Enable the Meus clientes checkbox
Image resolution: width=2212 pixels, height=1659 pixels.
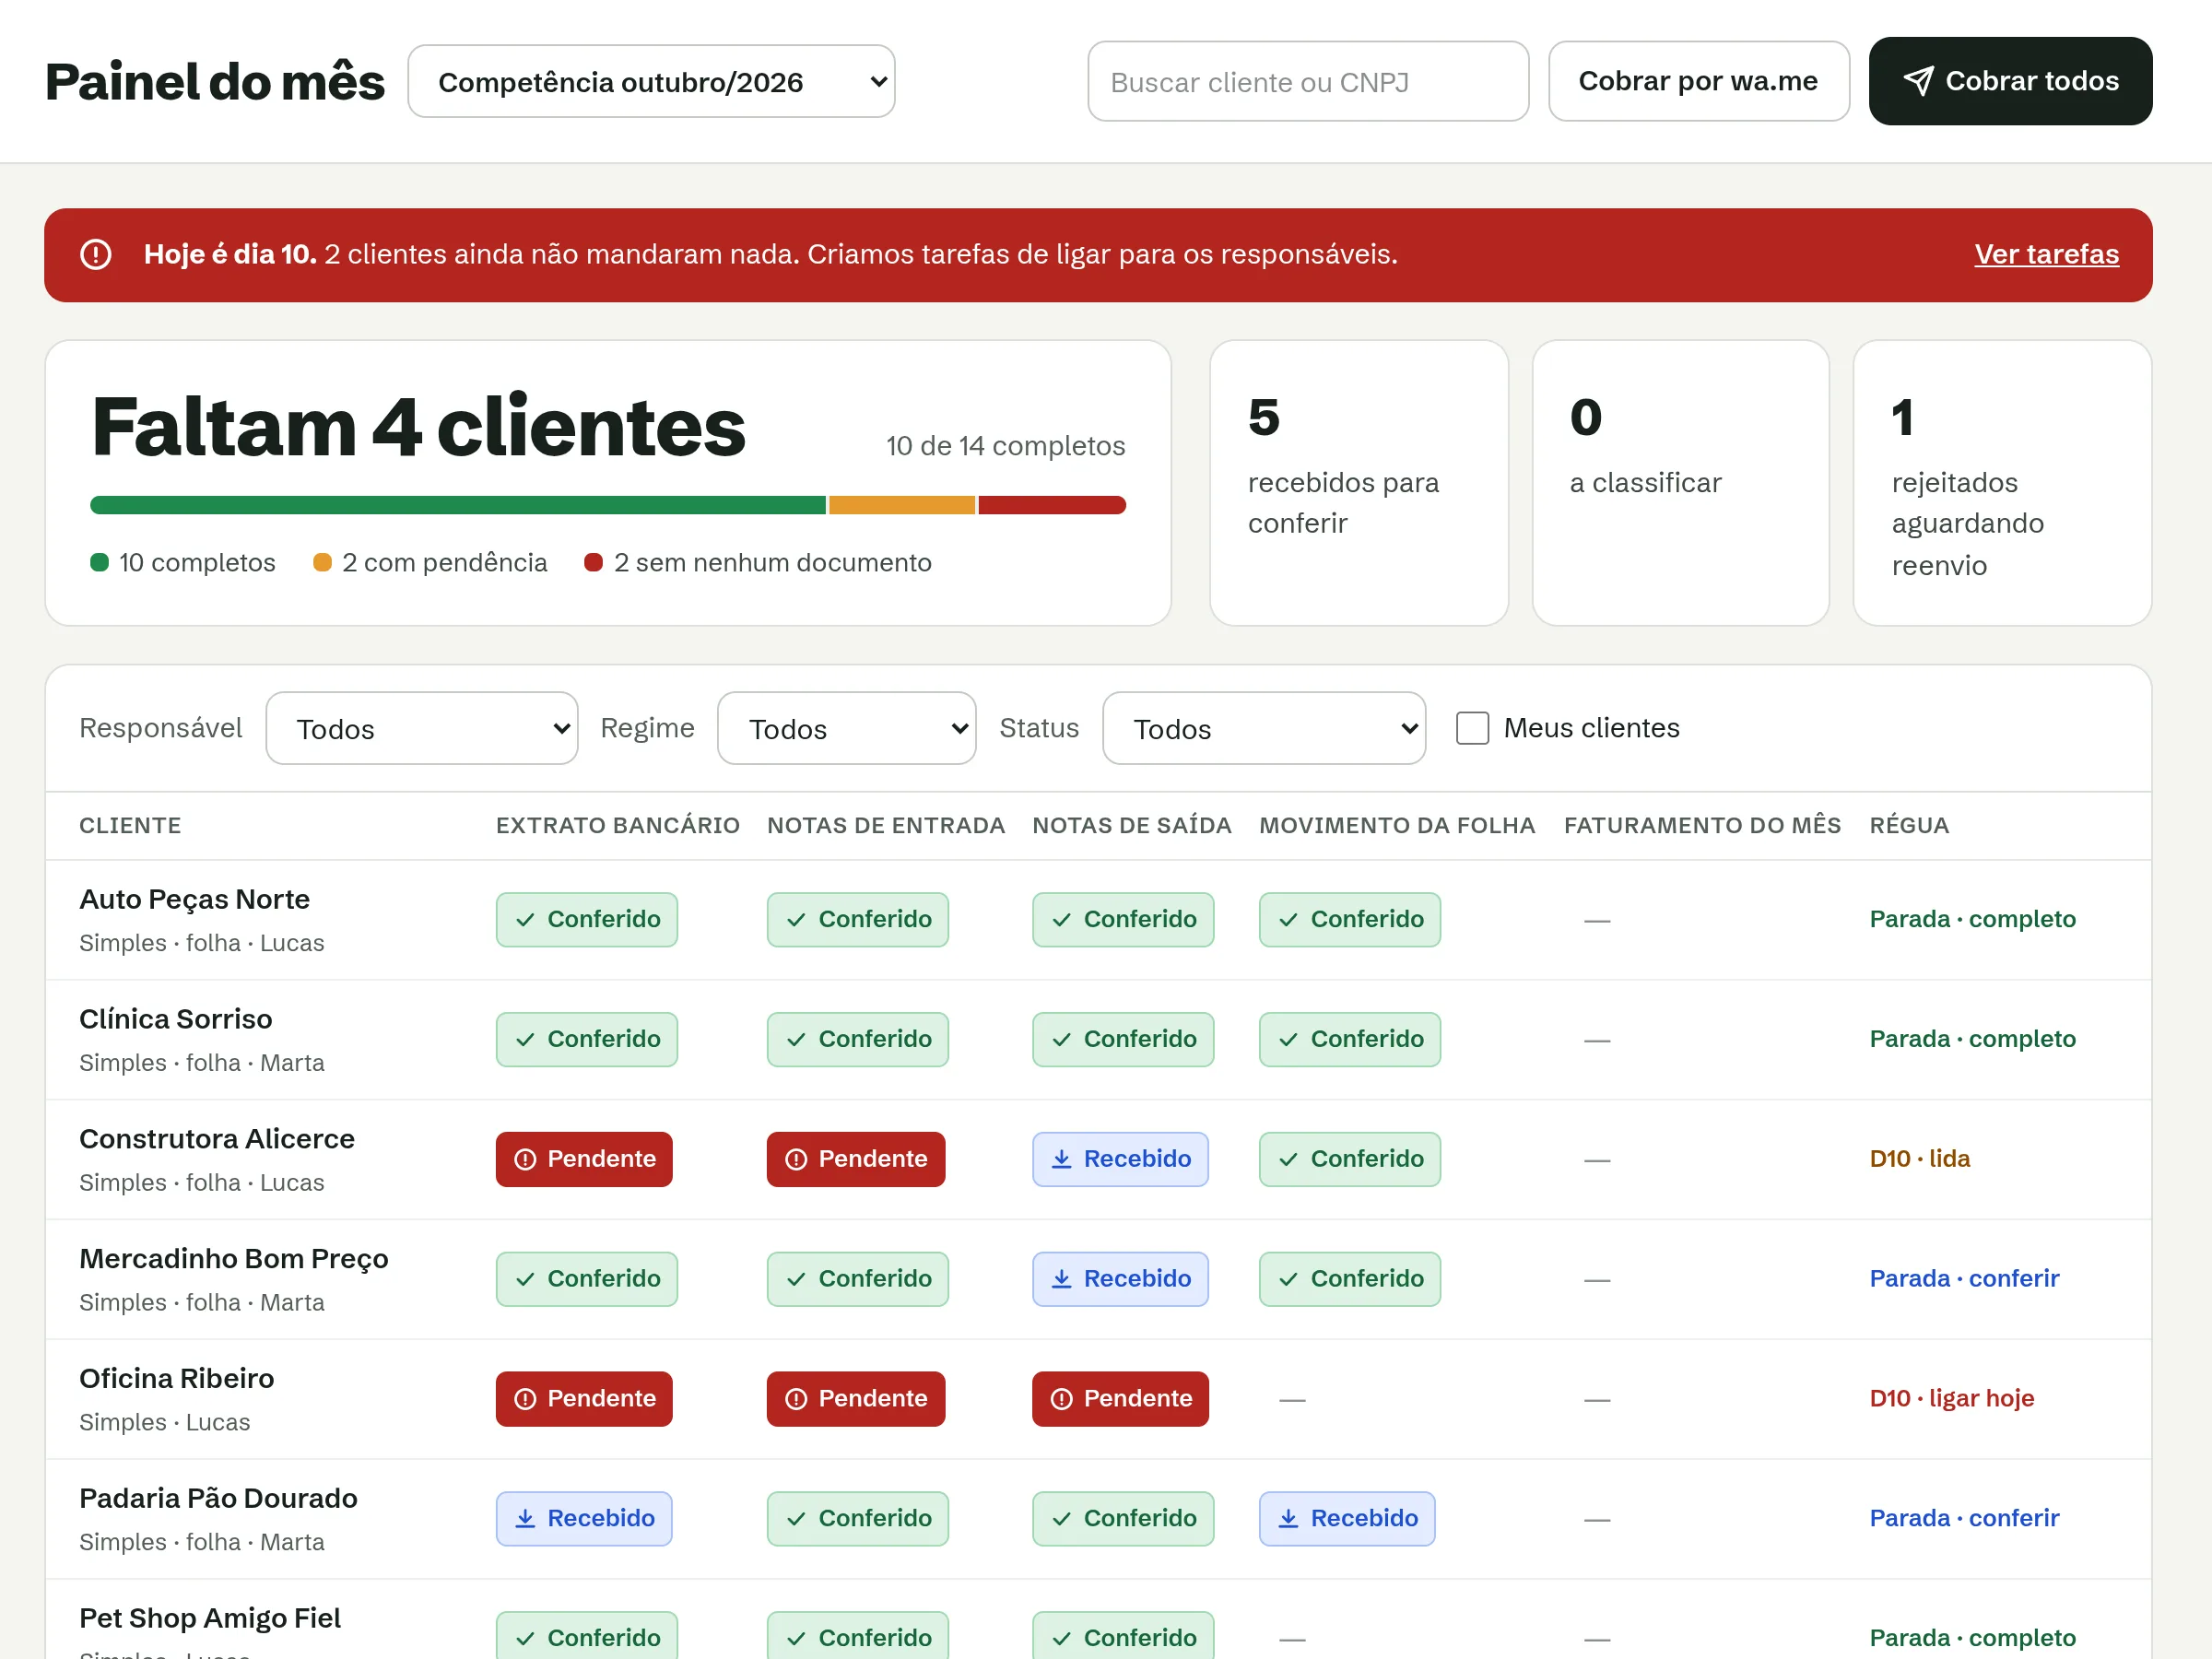[x=1472, y=728]
